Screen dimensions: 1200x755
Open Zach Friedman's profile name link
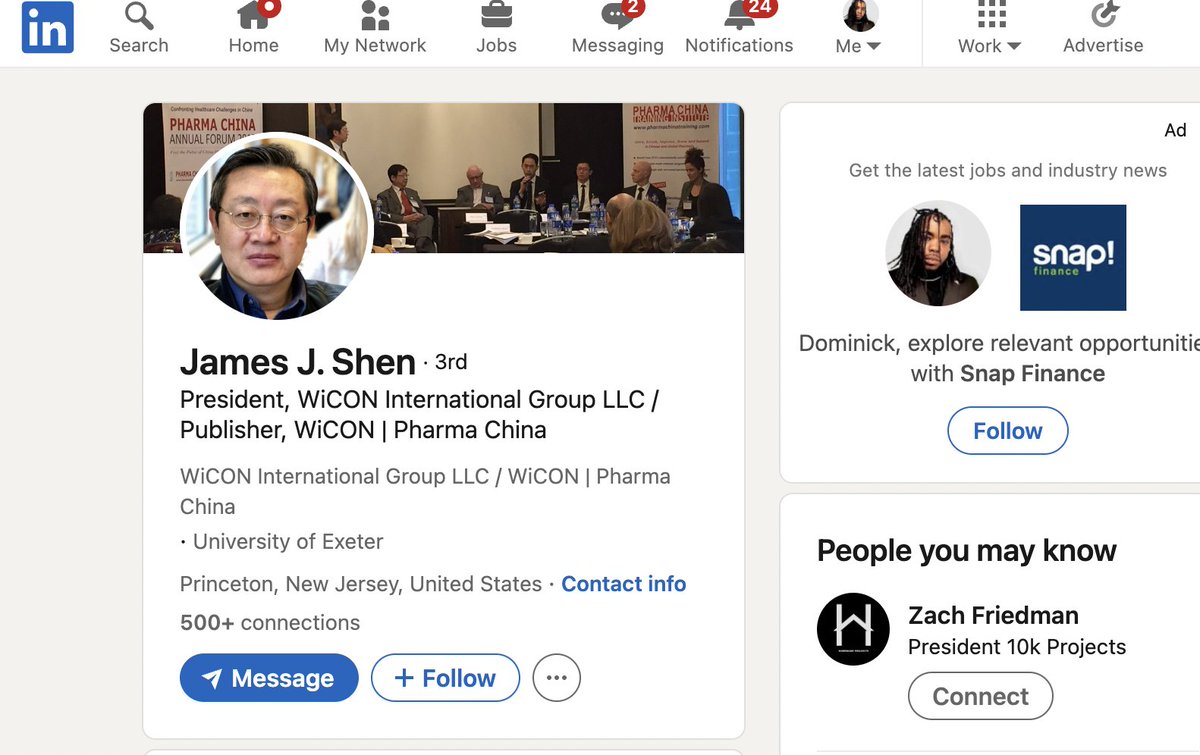point(992,615)
